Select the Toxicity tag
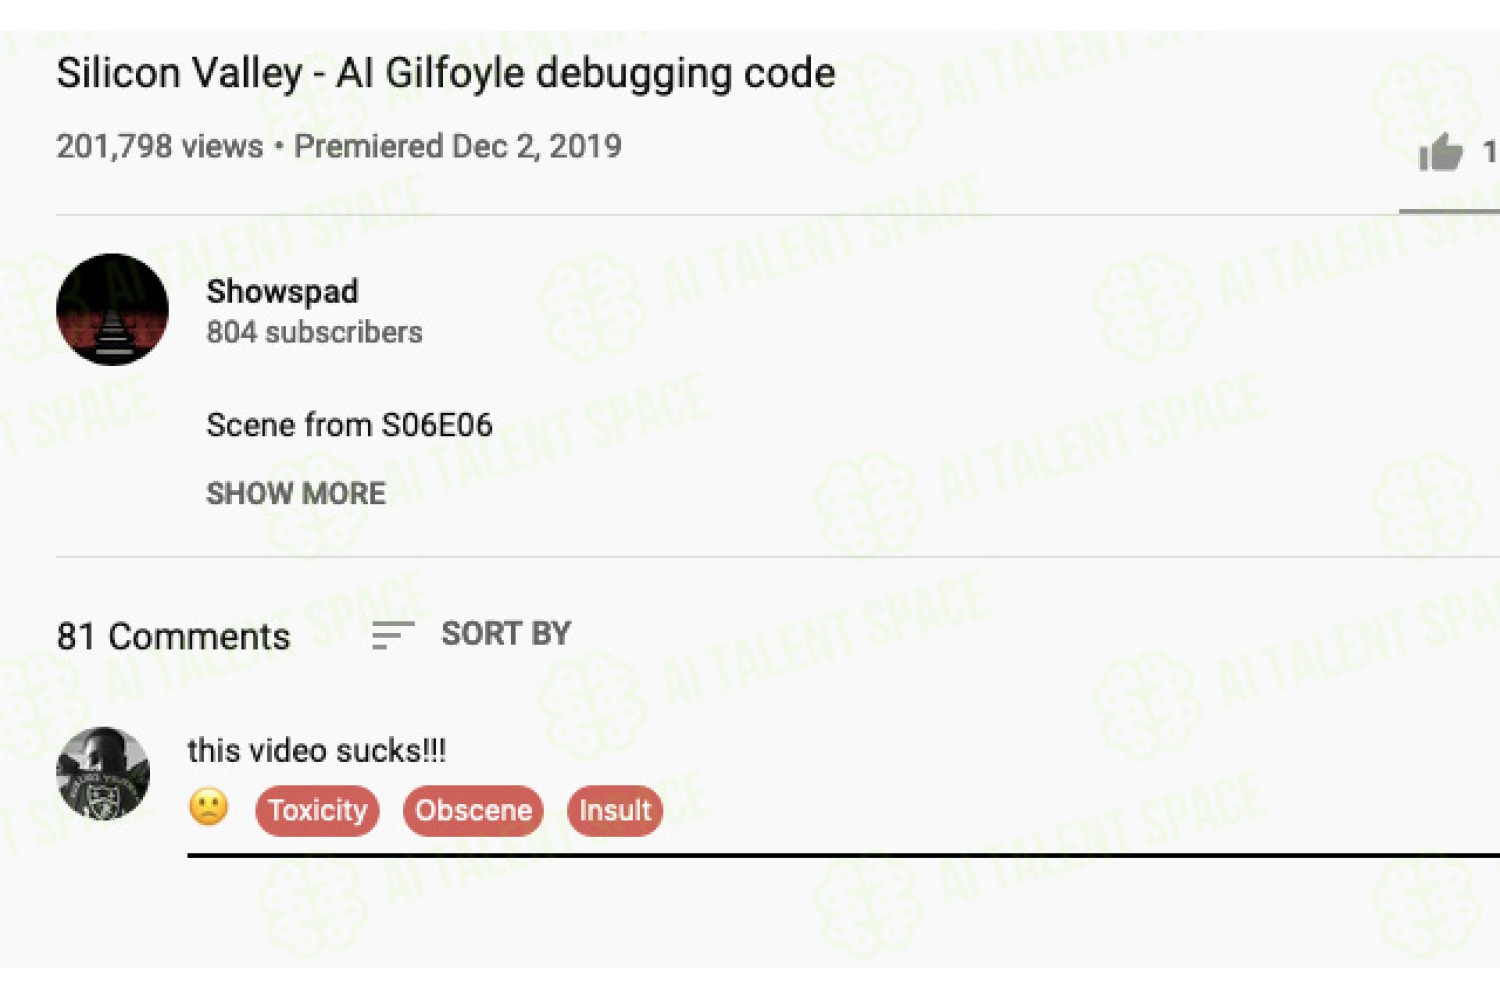 (317, 810)
